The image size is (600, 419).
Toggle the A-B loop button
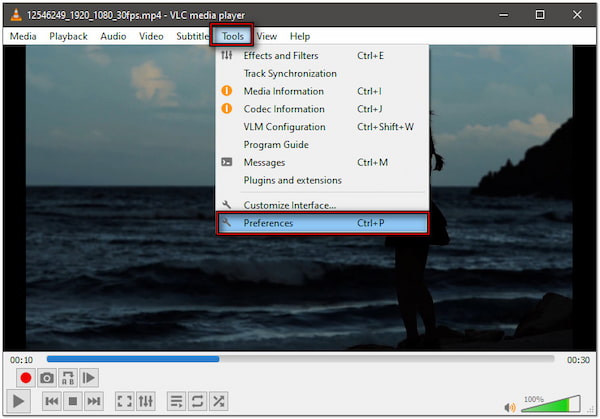click(x=68, y=378)
